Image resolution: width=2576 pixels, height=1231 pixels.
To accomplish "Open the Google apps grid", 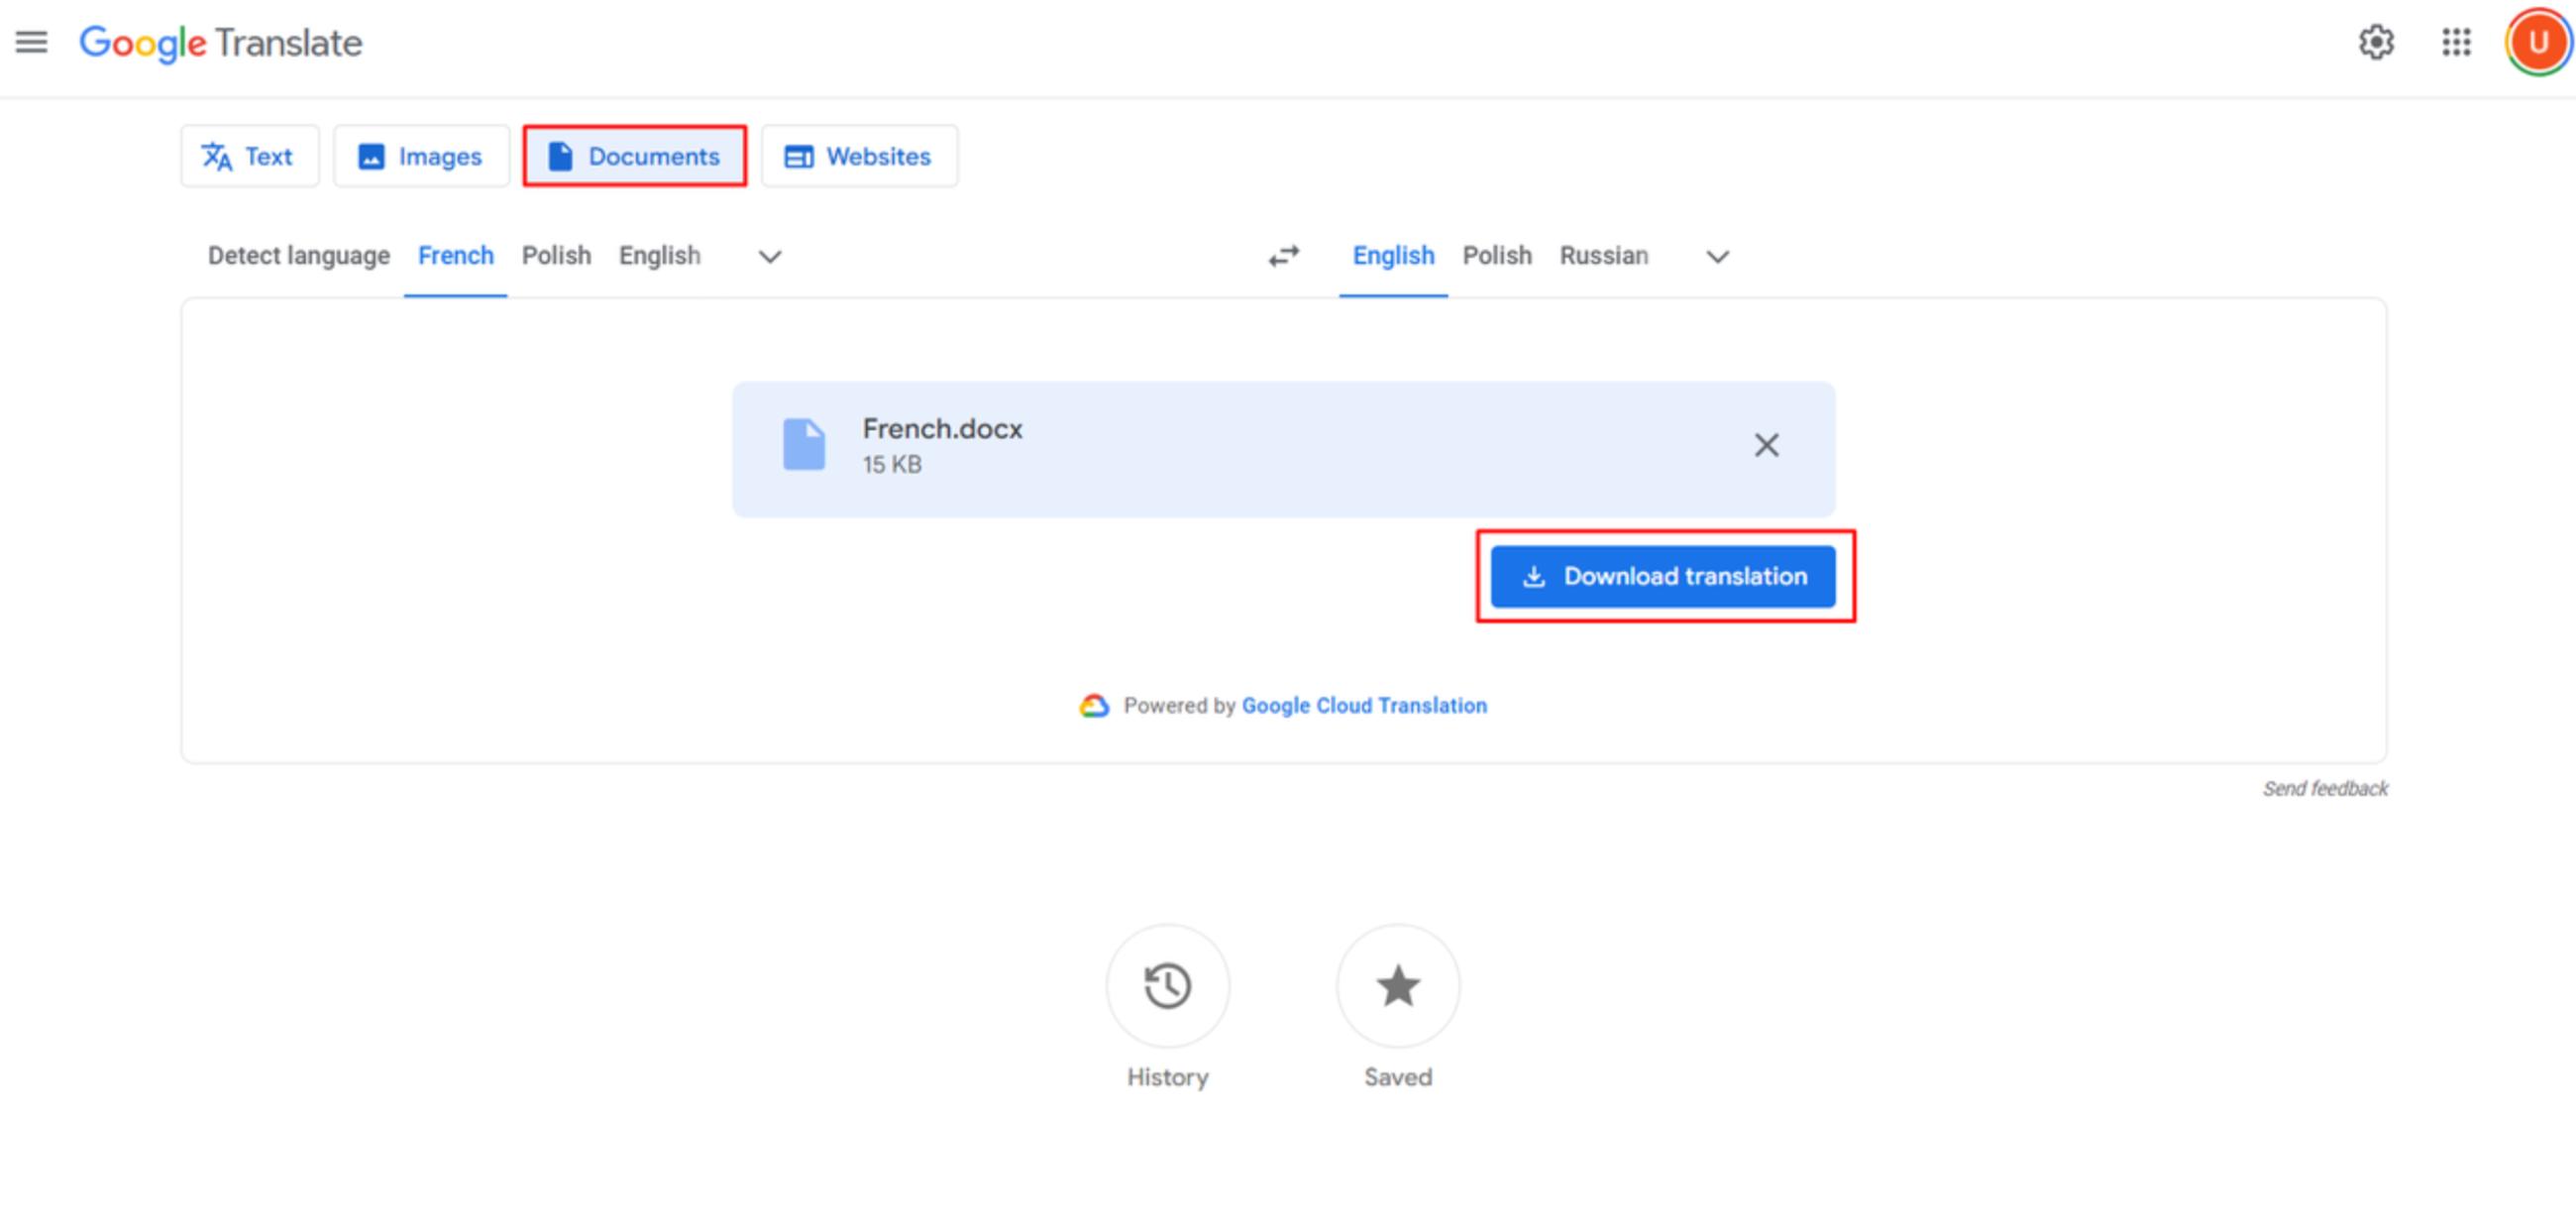I will pyautogui.click(x=2456, y=43).
